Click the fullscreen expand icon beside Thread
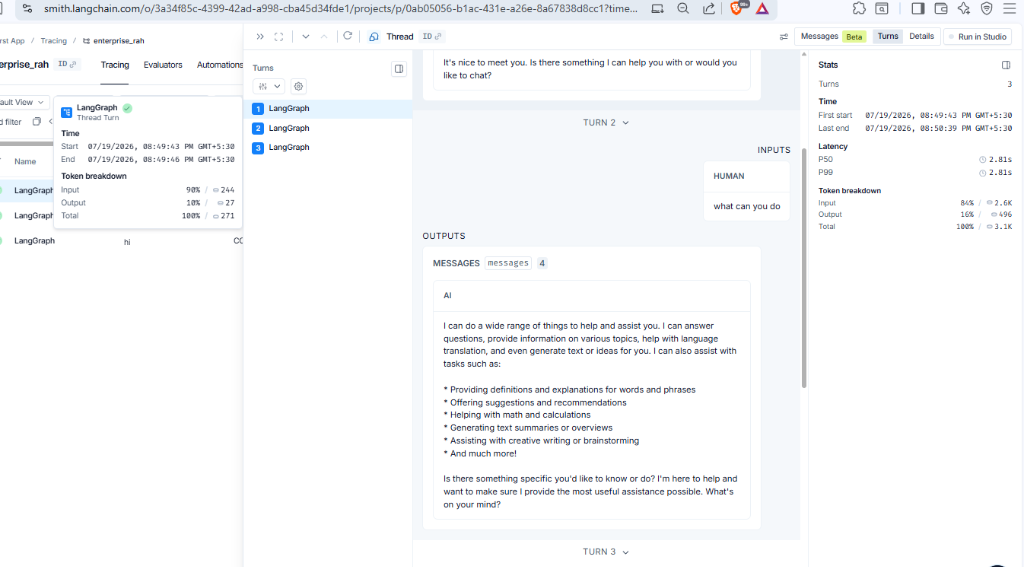The width and height of the screenshot is (1024, 567). click(279, 37)
